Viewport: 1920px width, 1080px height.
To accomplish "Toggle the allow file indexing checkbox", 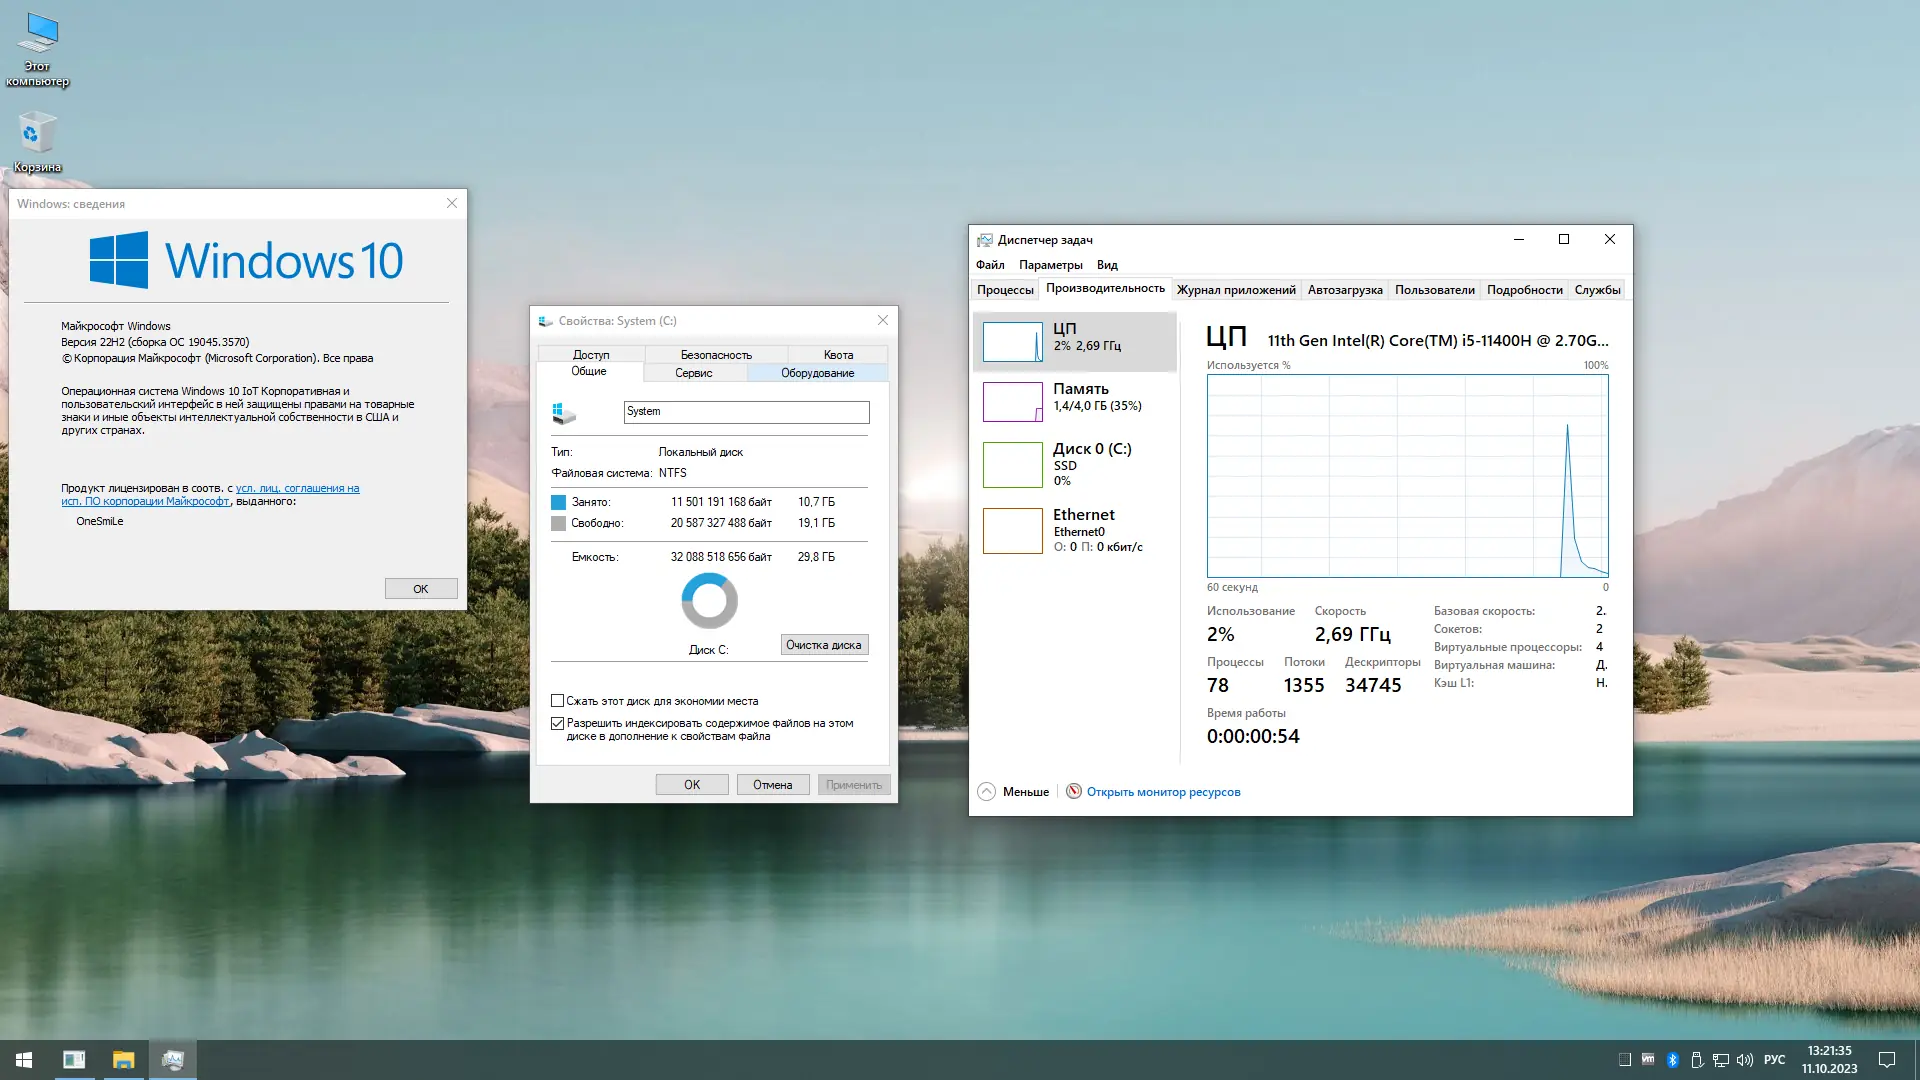I will 558,723.
